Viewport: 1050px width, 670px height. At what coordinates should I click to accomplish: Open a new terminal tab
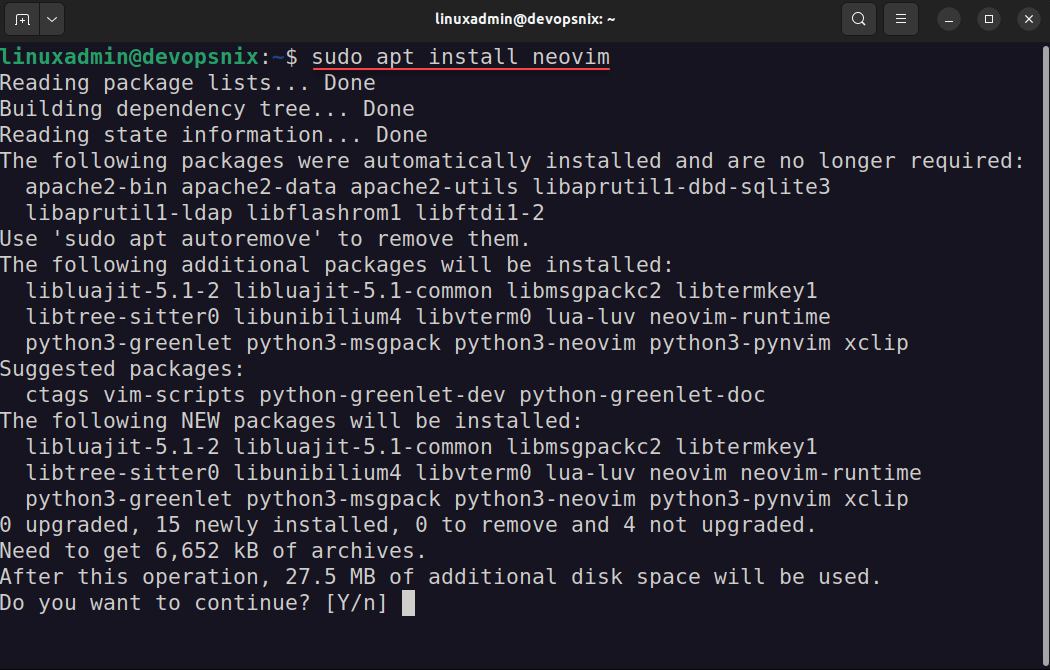[x=23, y=19]
